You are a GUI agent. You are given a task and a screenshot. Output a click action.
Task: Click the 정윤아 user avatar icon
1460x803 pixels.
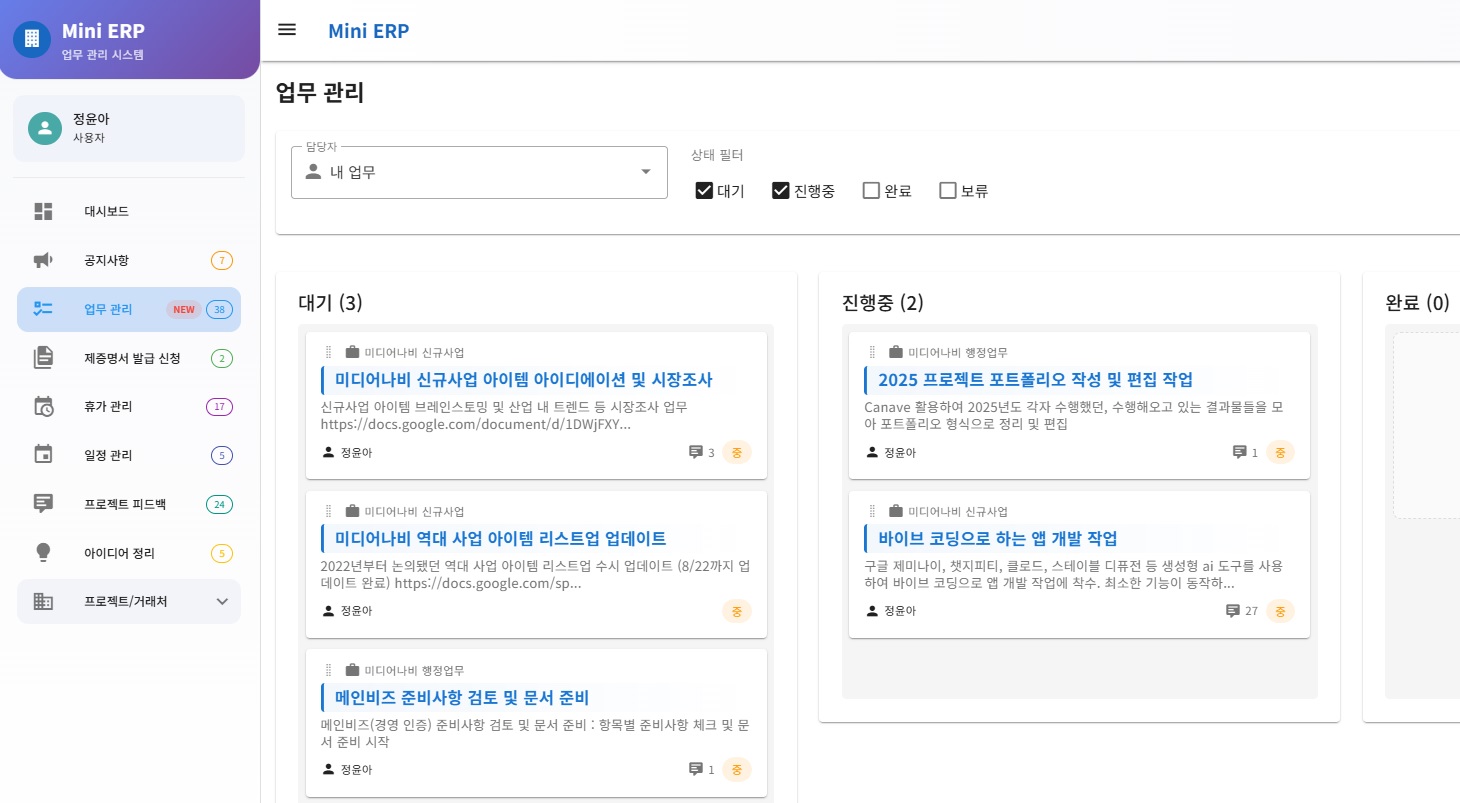coord(44,128)
